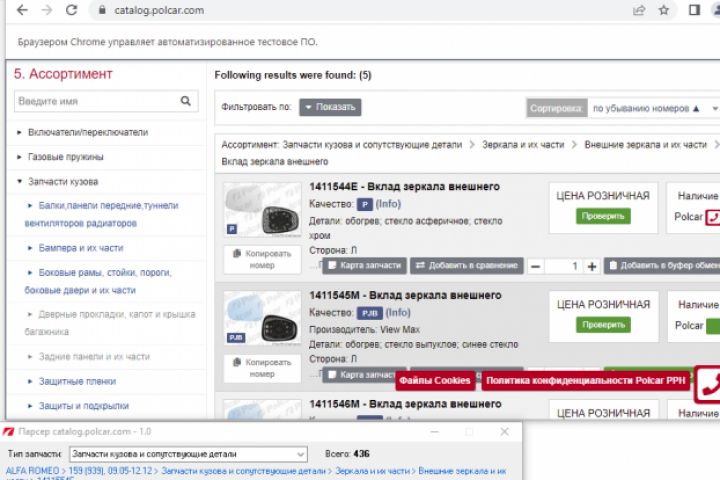This screenshot has width=720, height=480.
Task: Expand Включатели/переключатели category
Action: [x=88, y=132]
